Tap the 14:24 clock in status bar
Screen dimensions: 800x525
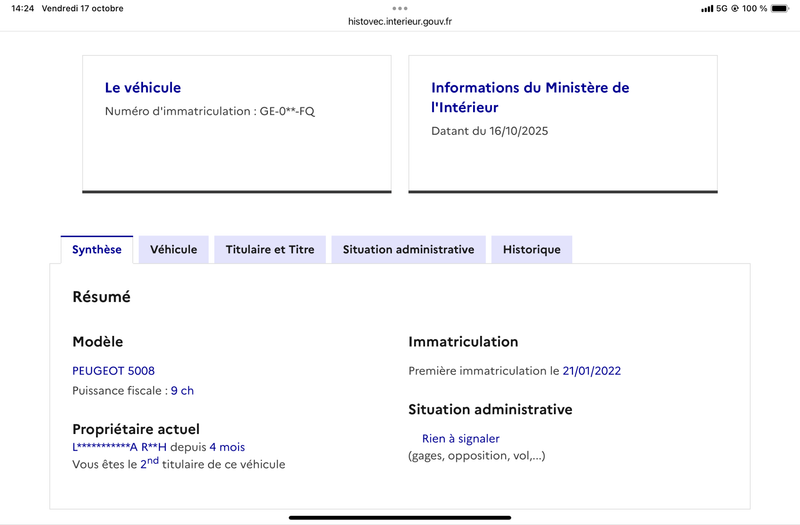[x=22, y=8]
